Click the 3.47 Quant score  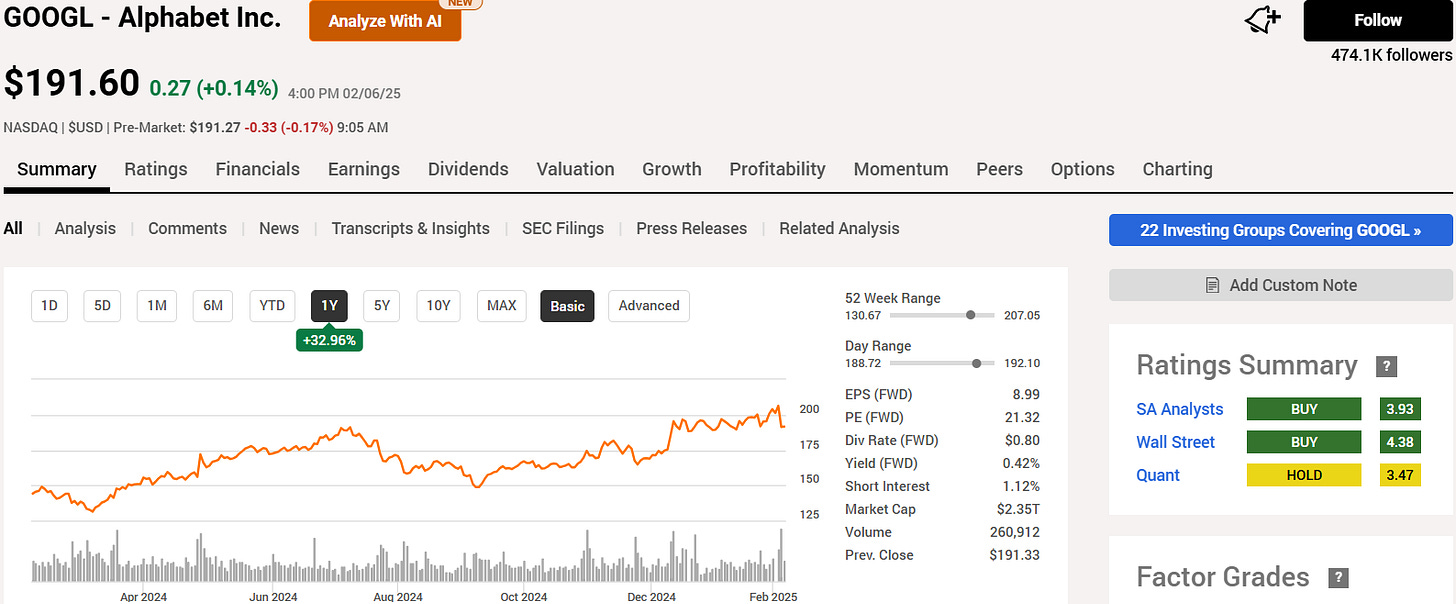click(1400, 475)
